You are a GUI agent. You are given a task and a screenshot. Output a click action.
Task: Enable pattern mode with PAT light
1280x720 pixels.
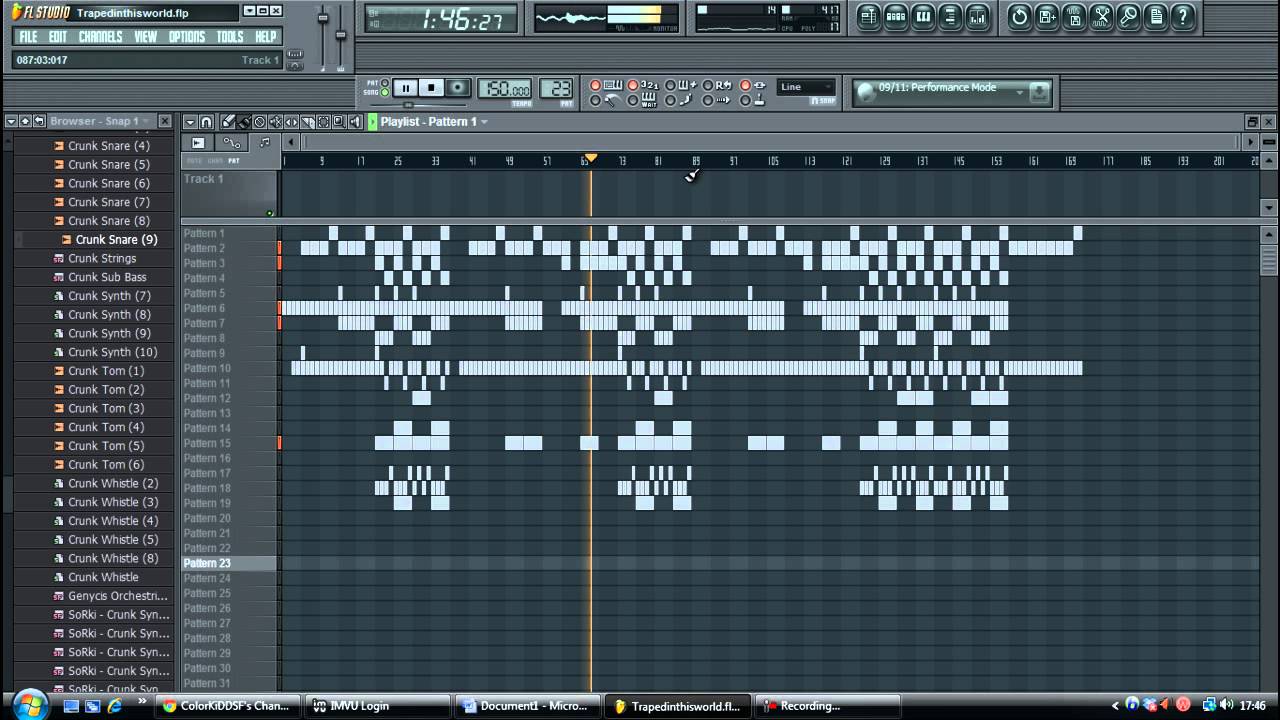[385, 83]
